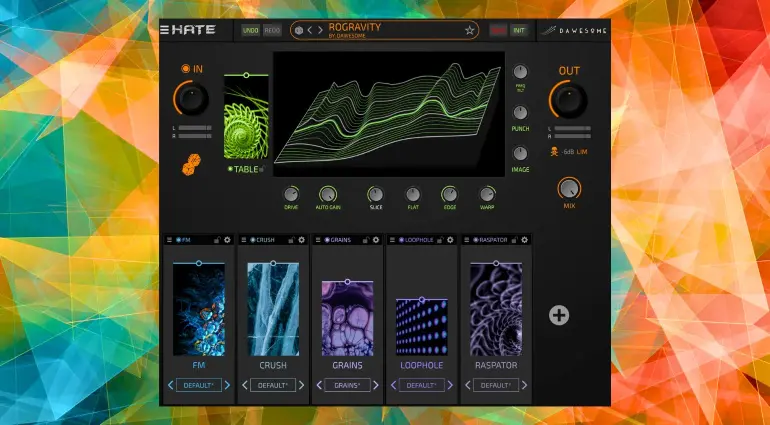Click the MIX knob

tap(569, 187)
